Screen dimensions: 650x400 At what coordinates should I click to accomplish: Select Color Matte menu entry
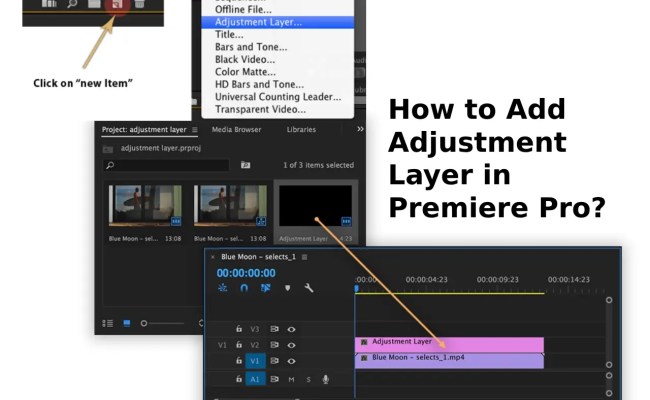tap(245, 72)
